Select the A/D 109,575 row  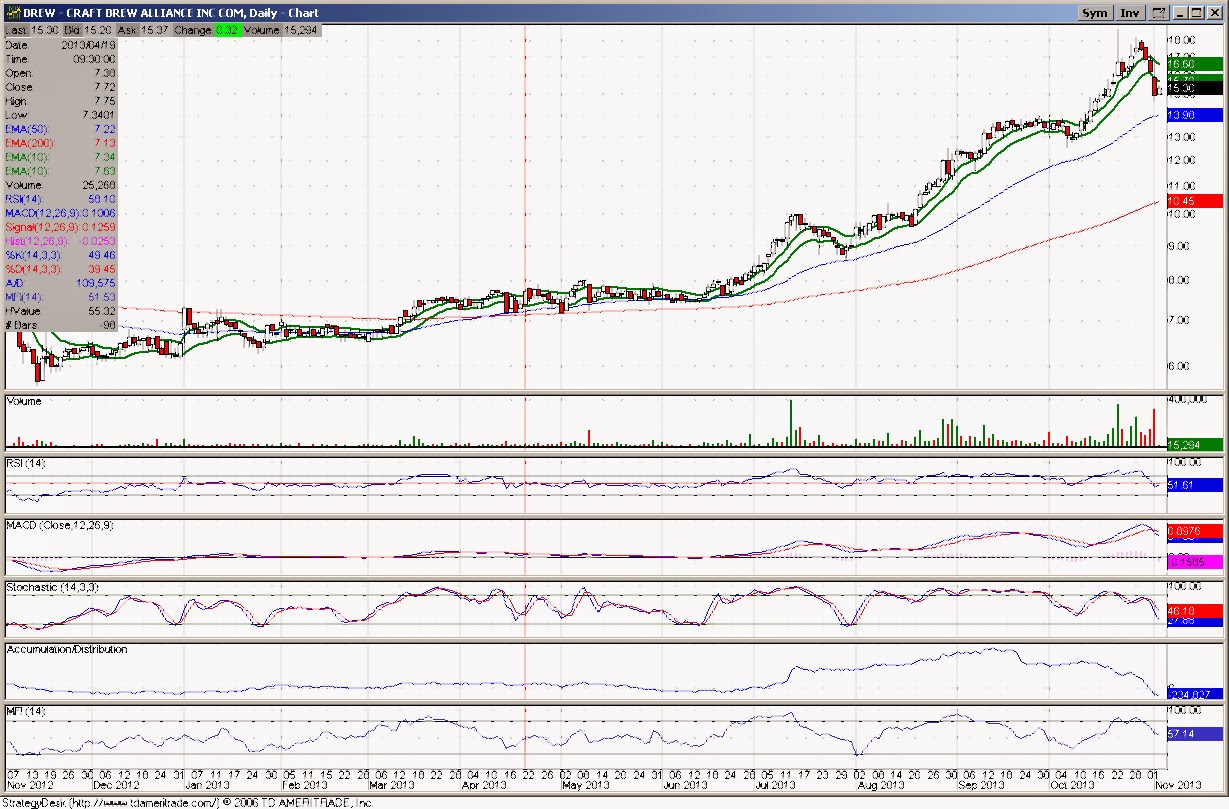click(61, 283)
